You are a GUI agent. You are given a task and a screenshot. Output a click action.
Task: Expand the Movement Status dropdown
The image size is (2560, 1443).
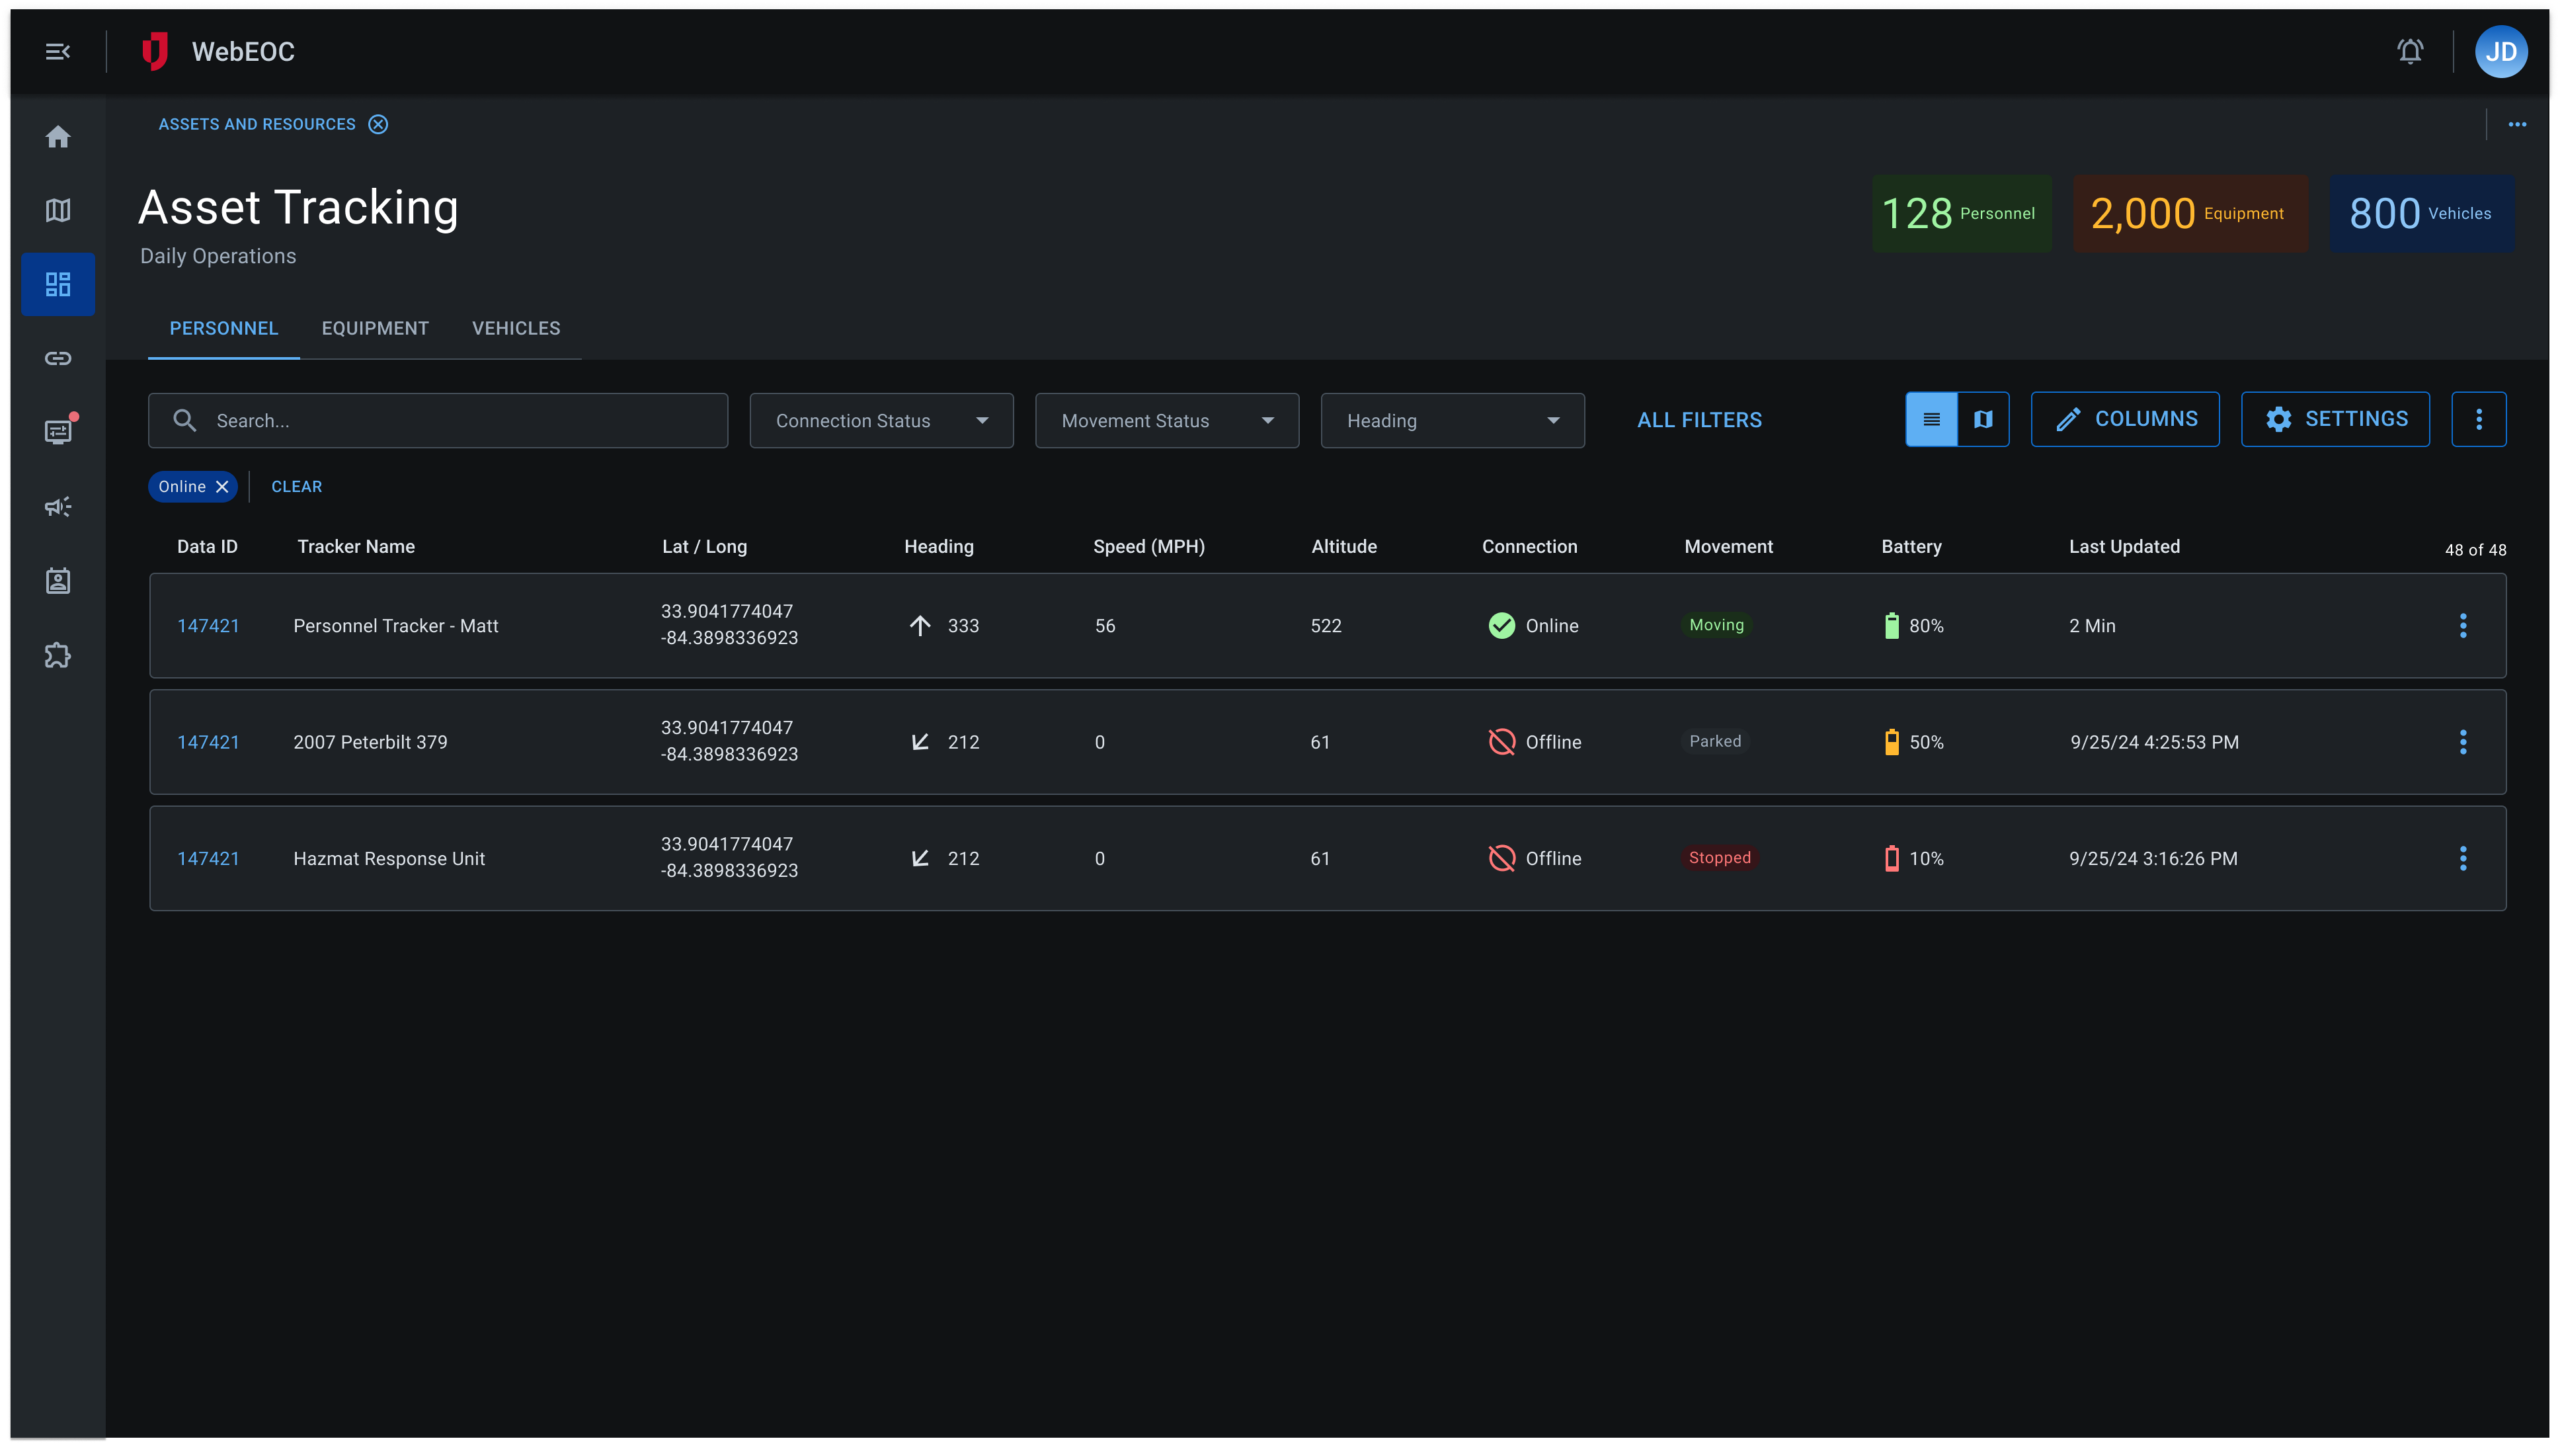[1166, 420]
